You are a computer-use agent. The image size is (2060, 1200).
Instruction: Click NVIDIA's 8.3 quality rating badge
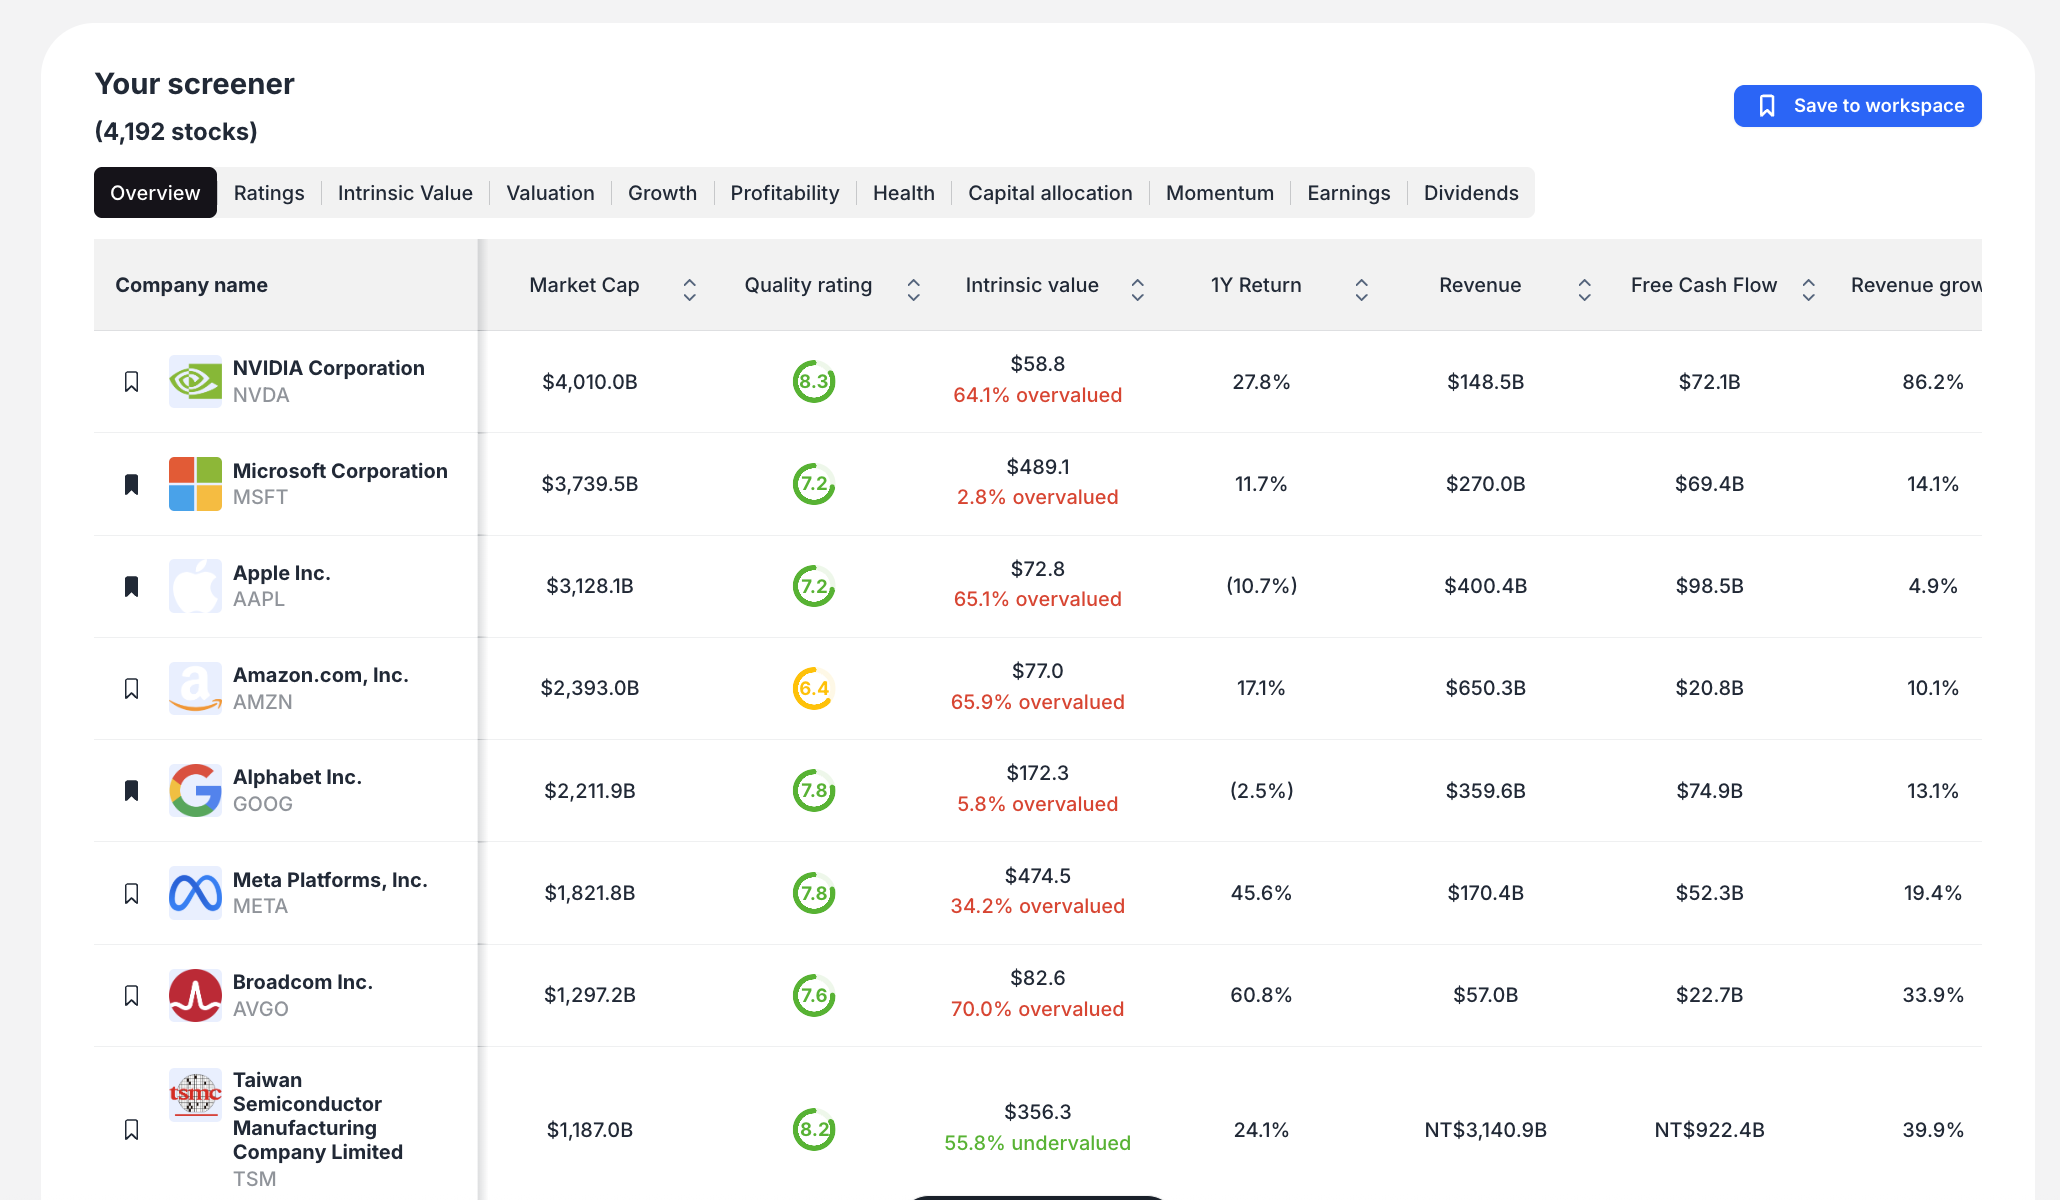(x=814, y=381)
